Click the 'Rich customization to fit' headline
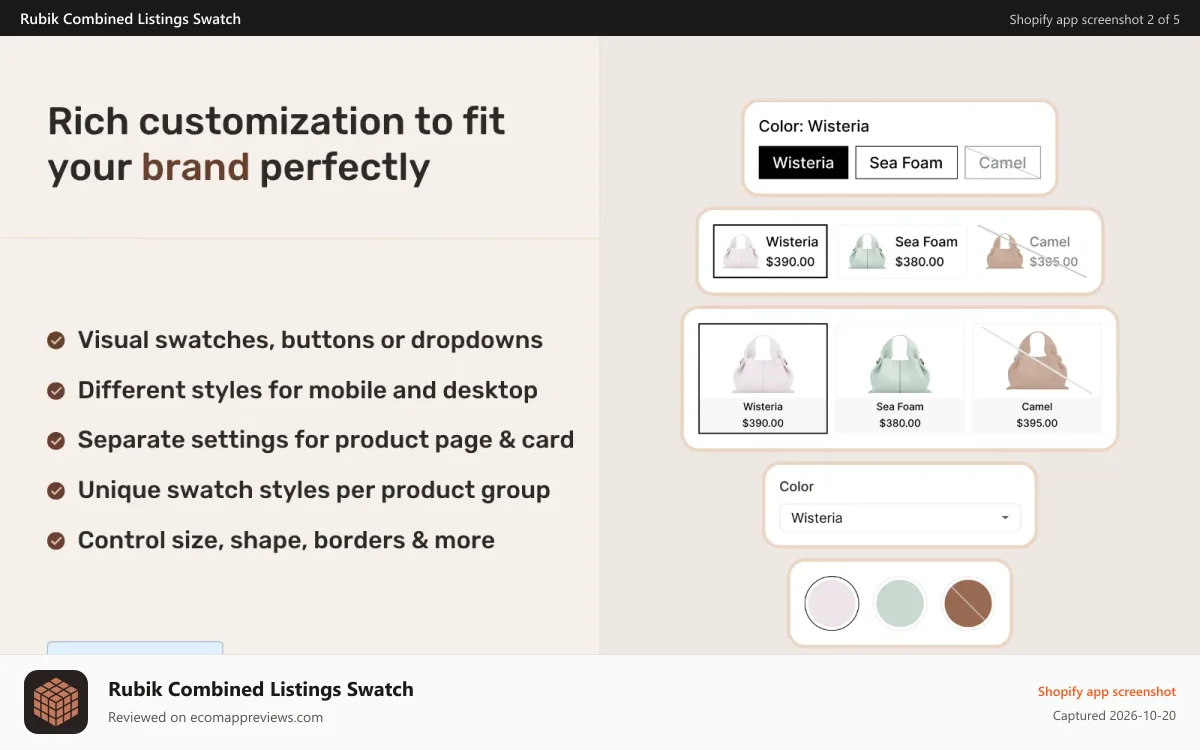Viewport: 1200px width, 750px height. tap(277, 122)
